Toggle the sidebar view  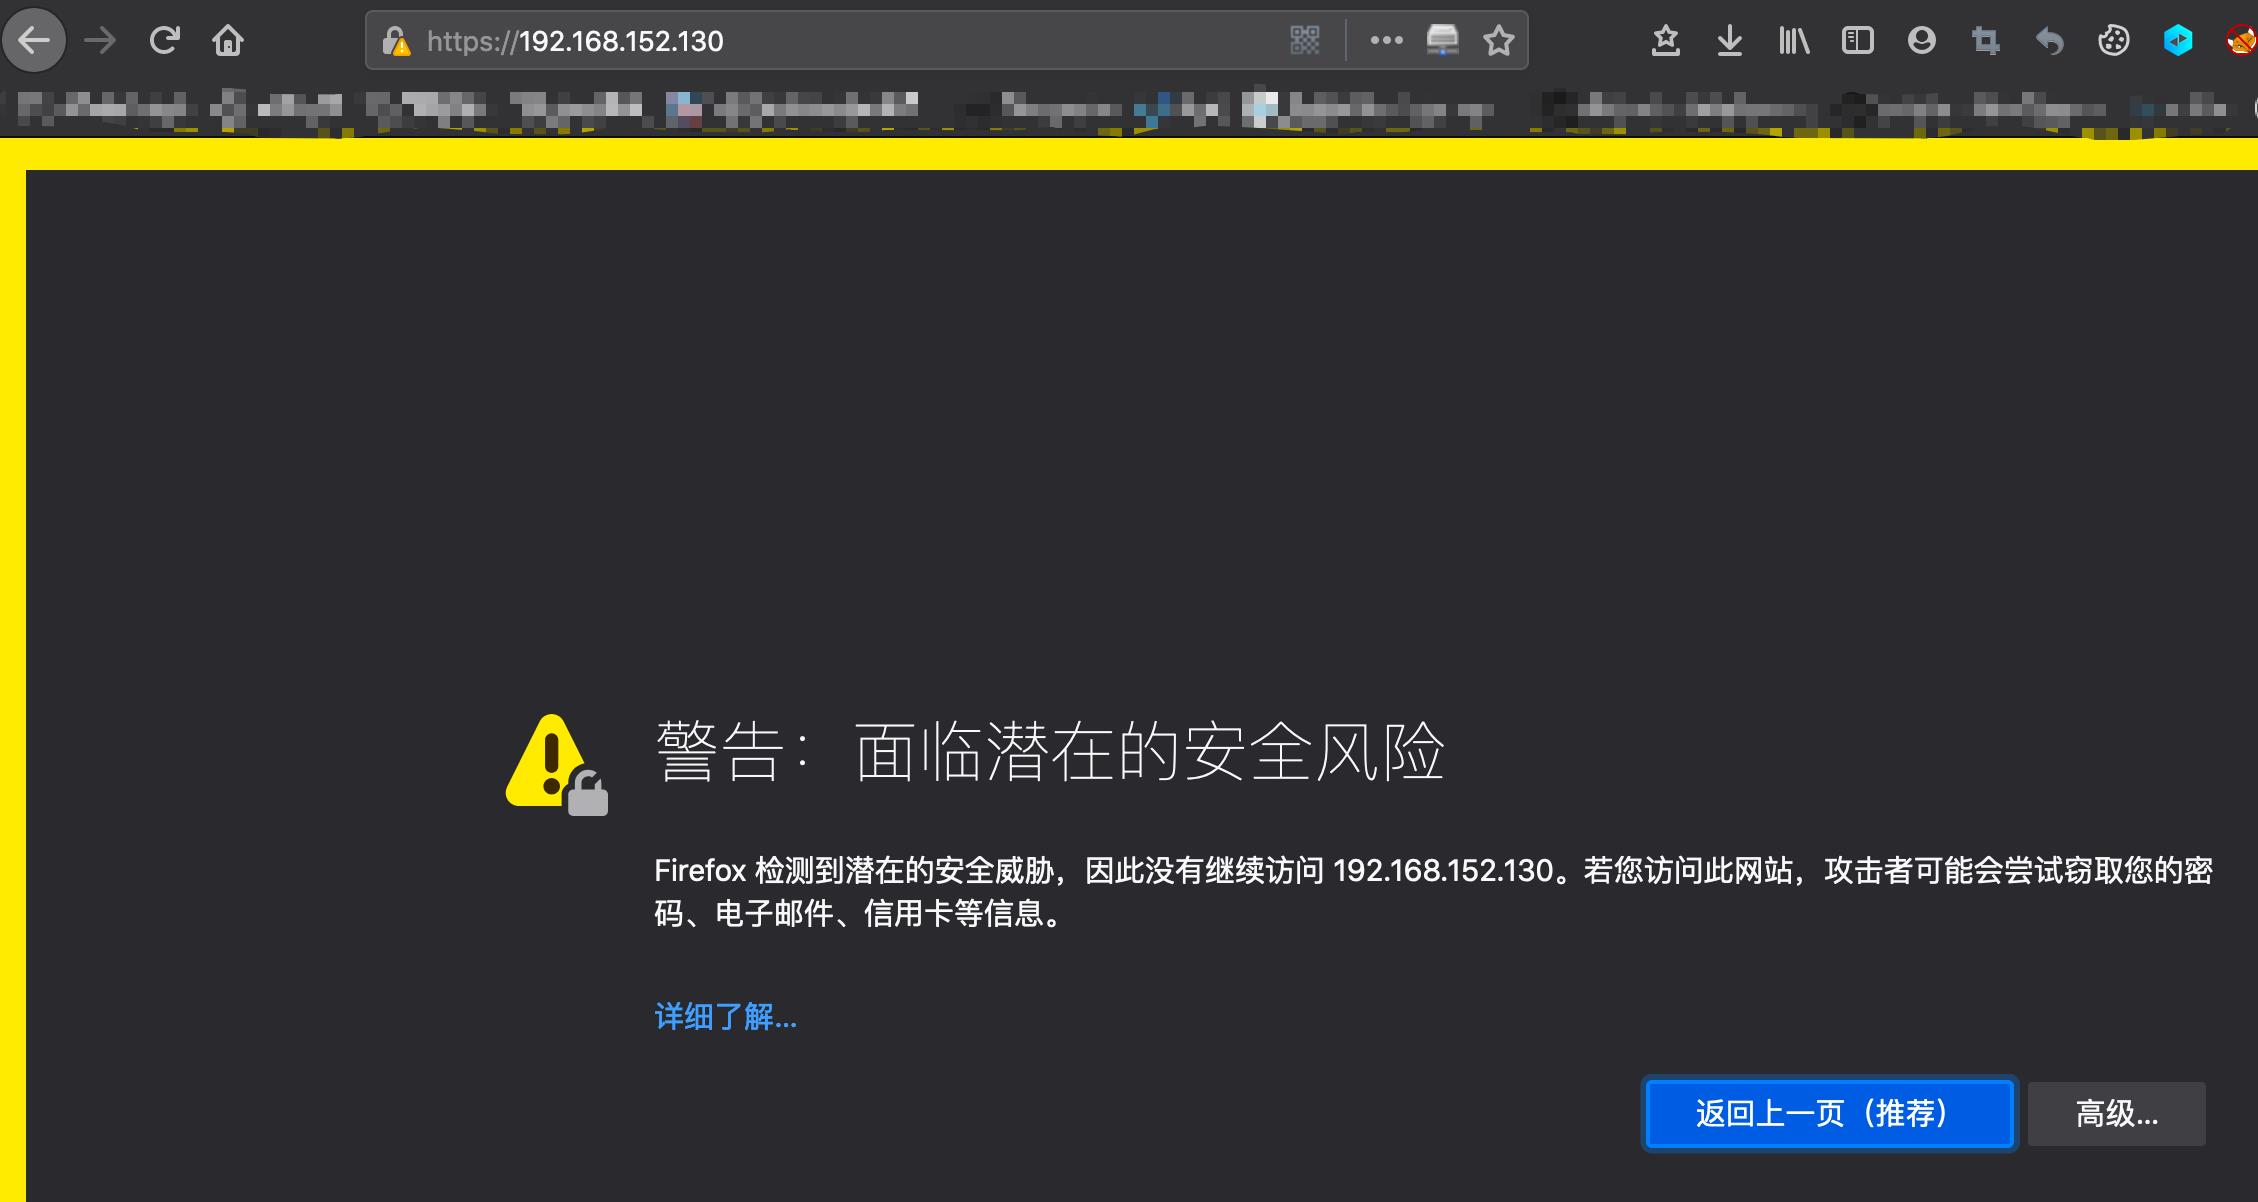pyautogui.click(x=1857, y=41)
